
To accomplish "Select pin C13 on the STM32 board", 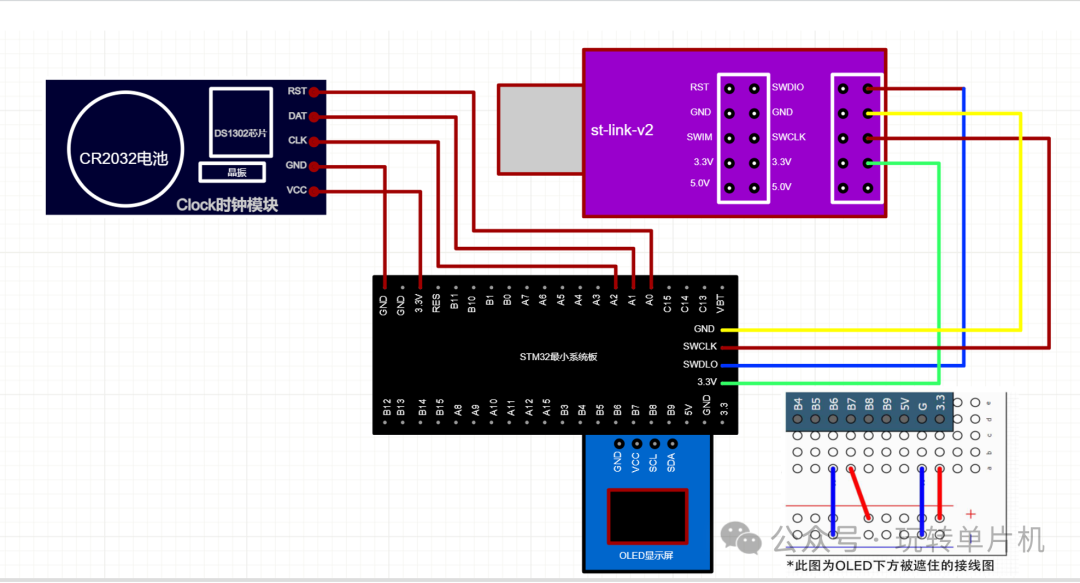I will click(x=703, y=303).
